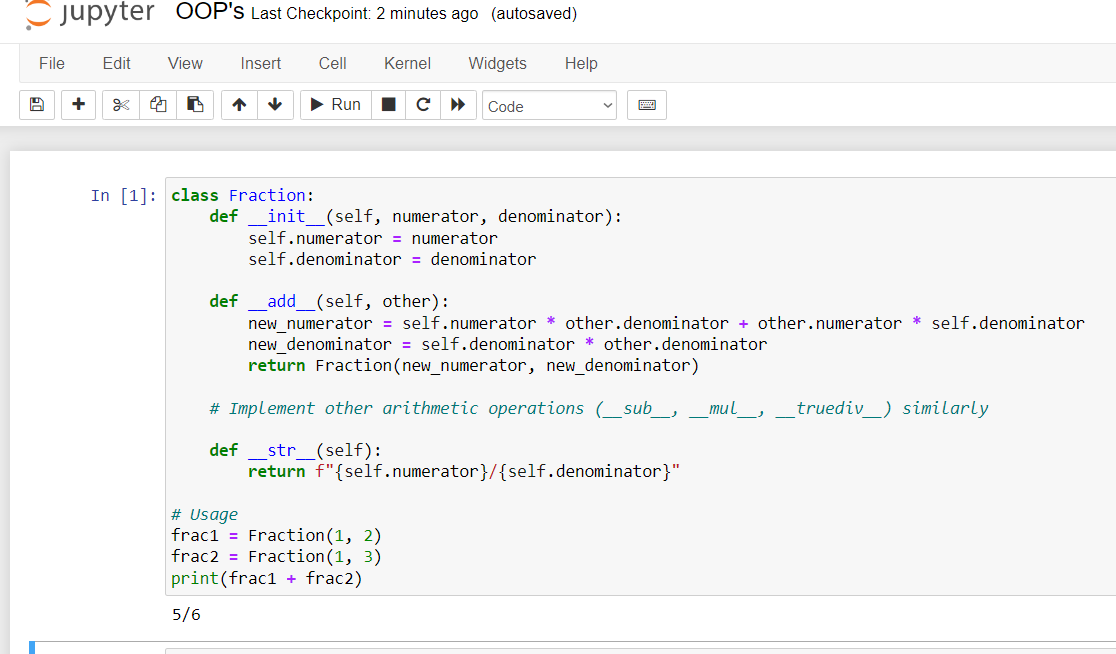Viewport: 1116px width, 654px height.
Task: Paste cells below icon
Action: [x=195, y=105]
